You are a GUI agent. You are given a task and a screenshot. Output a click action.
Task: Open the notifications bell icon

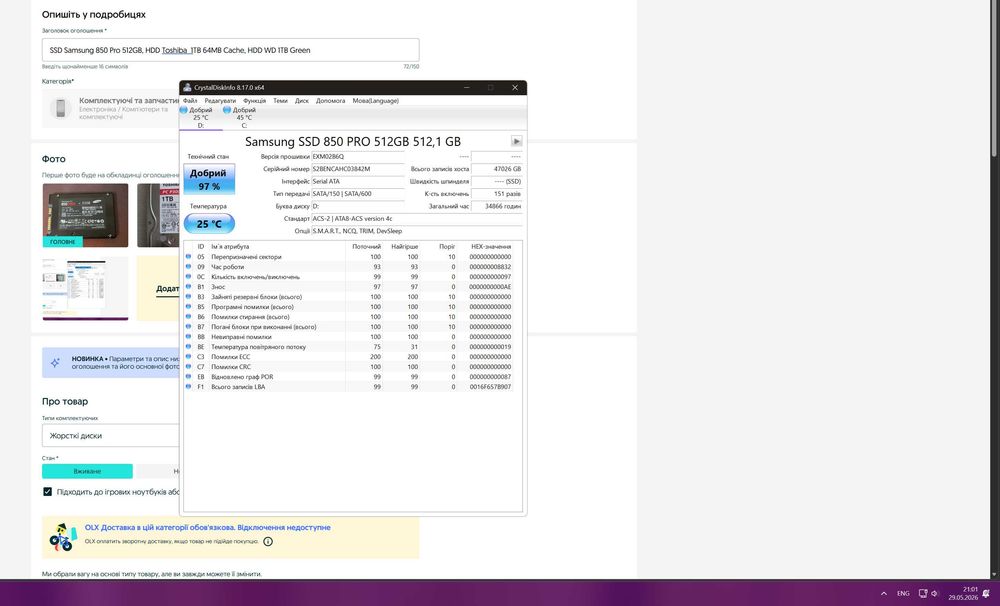987,593
